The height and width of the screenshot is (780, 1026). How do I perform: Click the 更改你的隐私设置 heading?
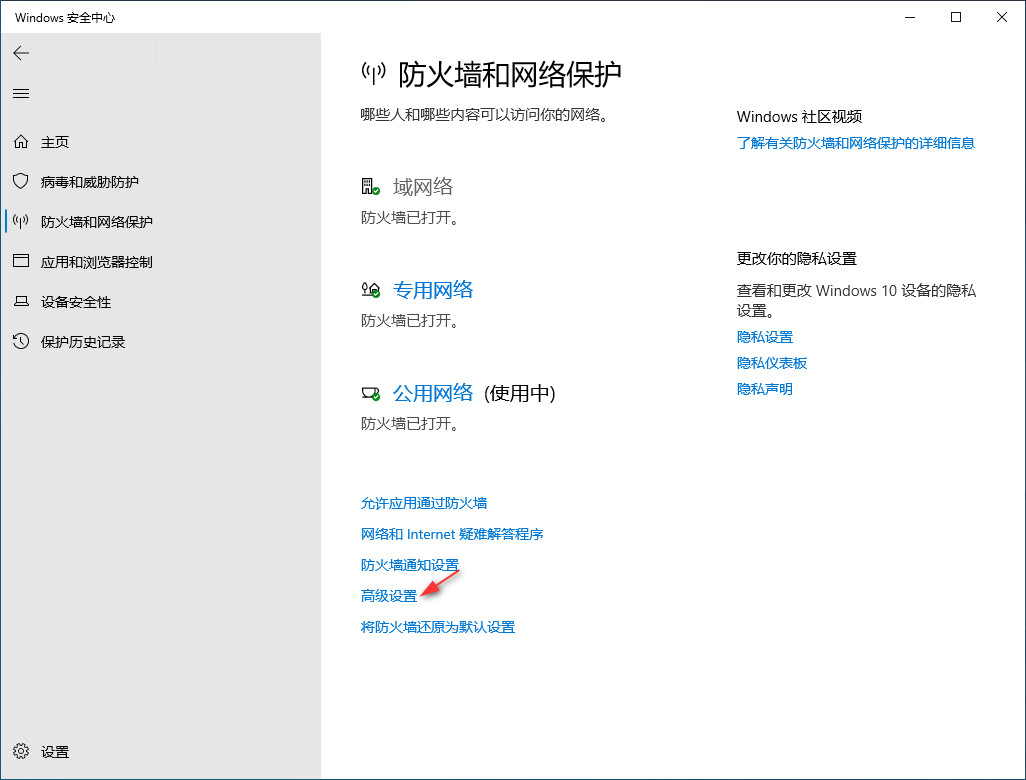pyautogui.click(x=797, y=258)
